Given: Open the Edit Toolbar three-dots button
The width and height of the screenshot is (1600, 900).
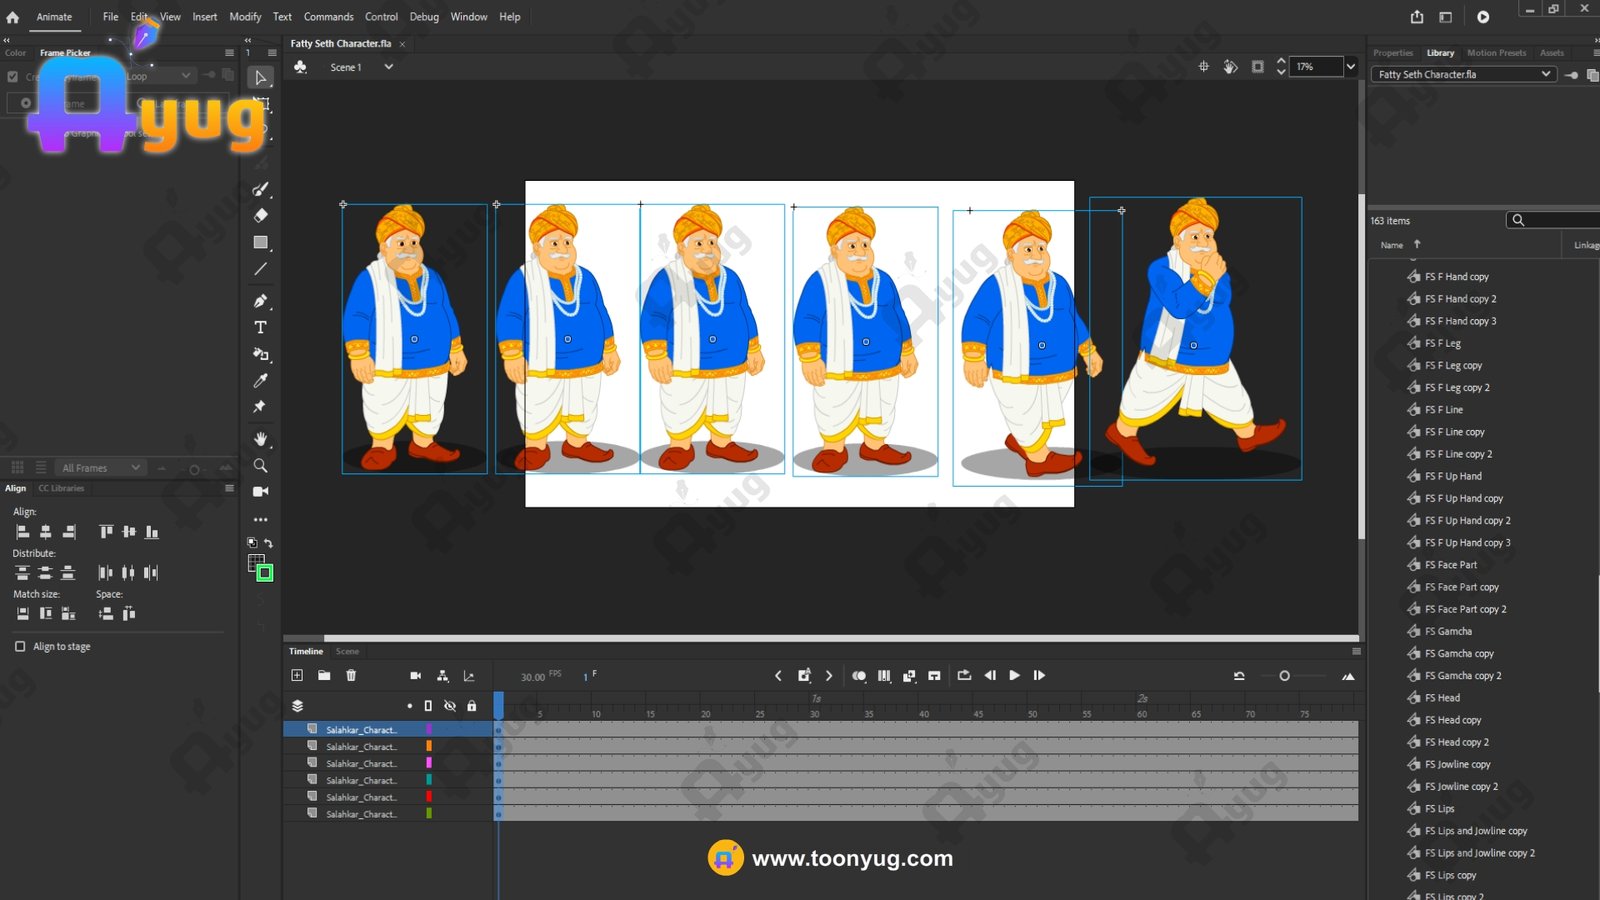Looking at the screenshot, I should 261,520.
